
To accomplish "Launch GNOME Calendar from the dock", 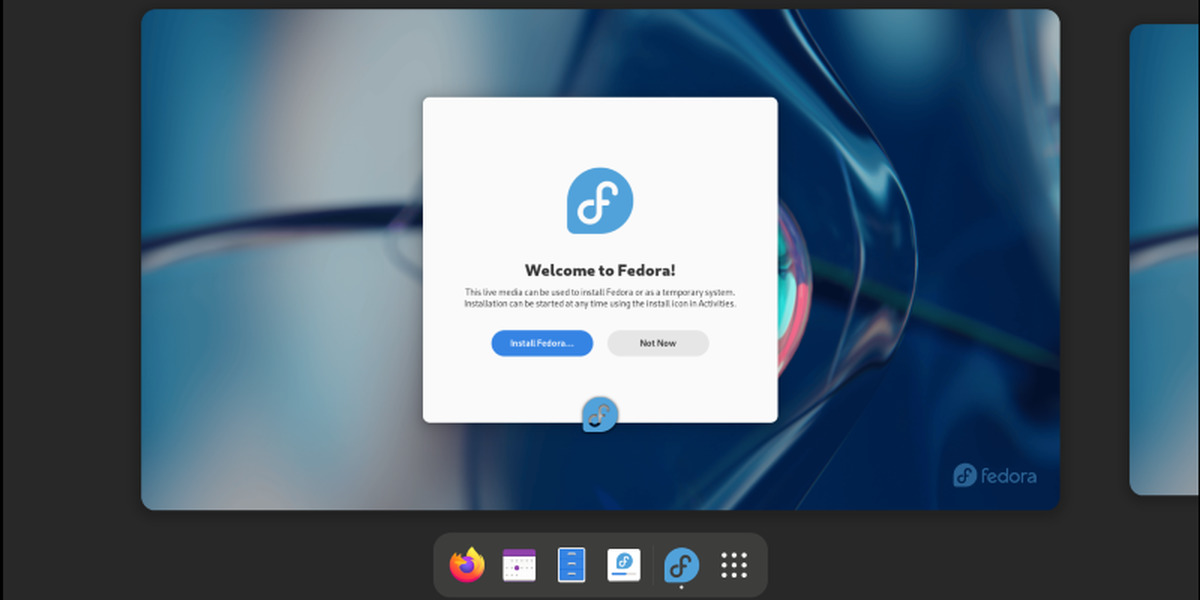I will (519, 565).
